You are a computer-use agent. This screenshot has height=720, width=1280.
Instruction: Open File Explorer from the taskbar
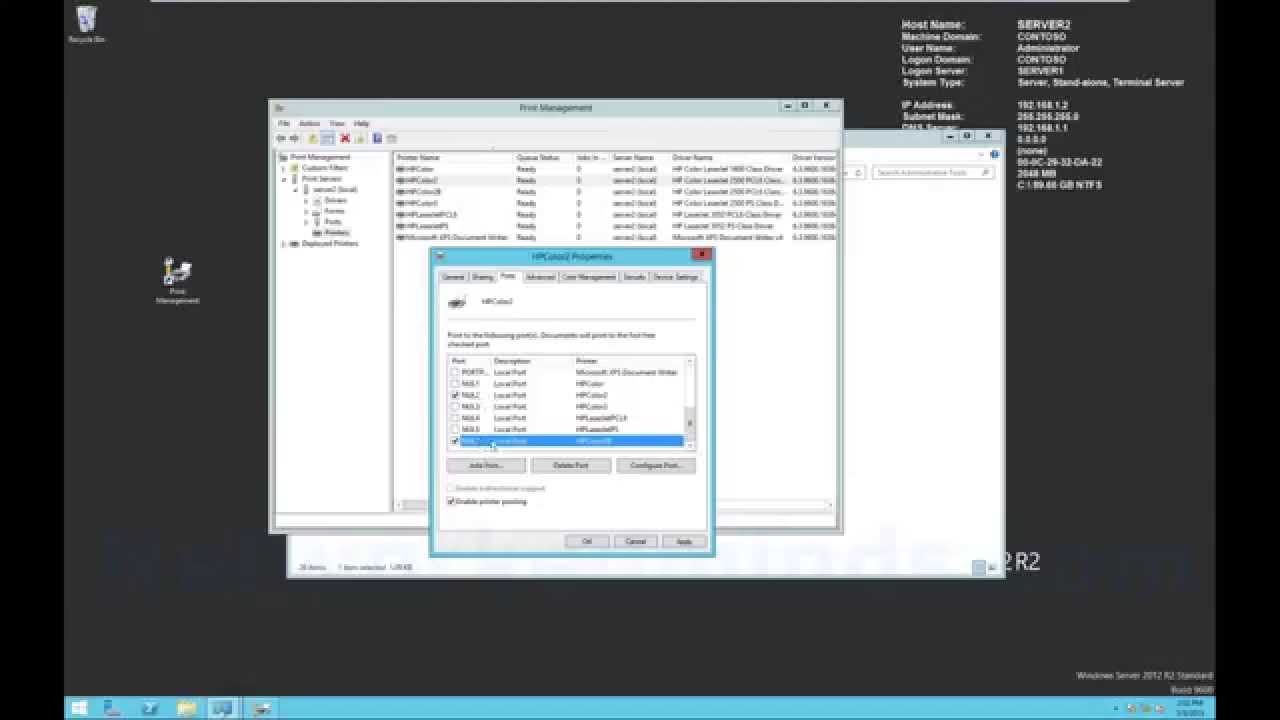186,708
